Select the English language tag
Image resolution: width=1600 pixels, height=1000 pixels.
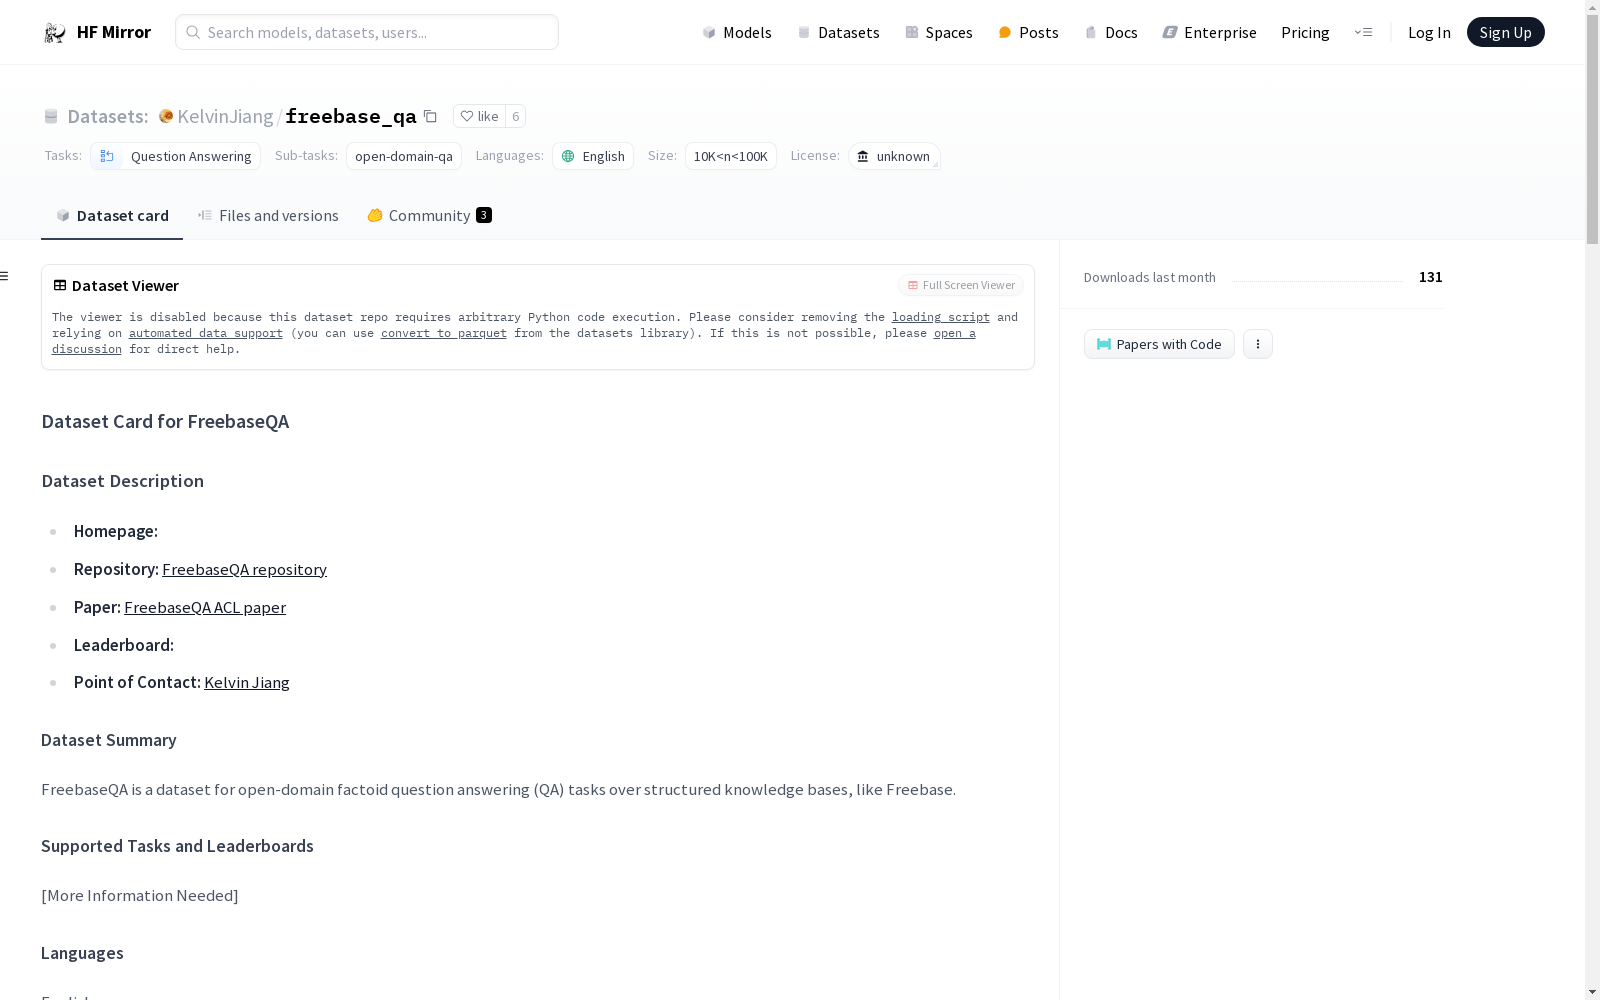coord(593,156)
